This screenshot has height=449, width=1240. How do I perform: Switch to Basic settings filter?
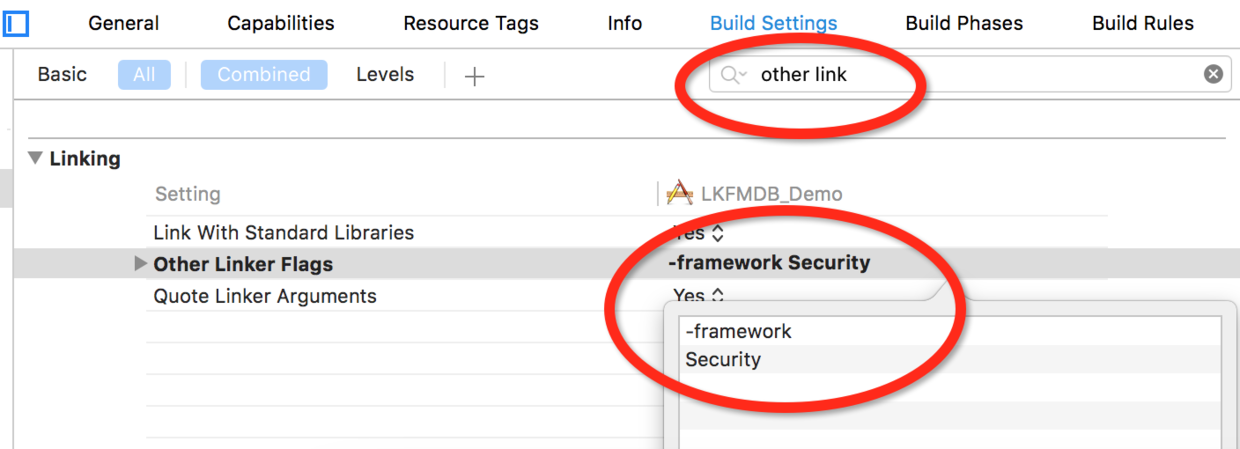62,75
